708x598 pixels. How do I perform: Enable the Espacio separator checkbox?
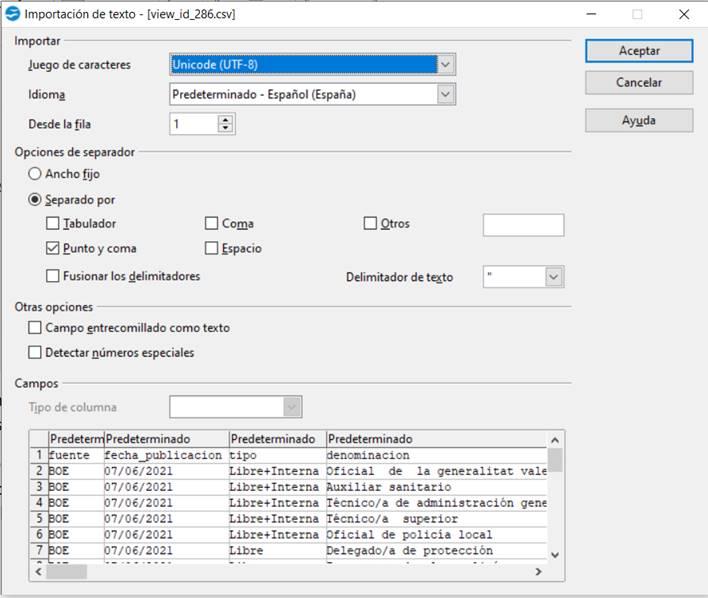[211, 248]
